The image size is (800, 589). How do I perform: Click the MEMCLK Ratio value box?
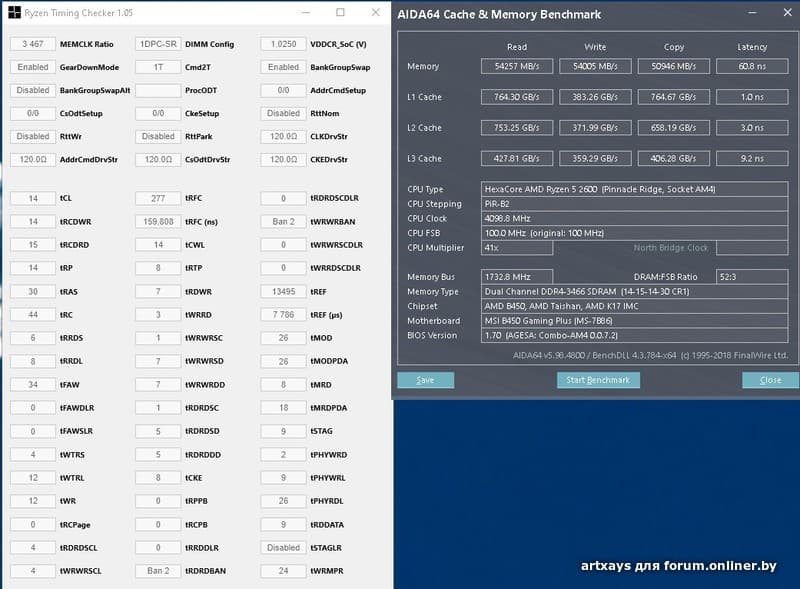point(33,44)
